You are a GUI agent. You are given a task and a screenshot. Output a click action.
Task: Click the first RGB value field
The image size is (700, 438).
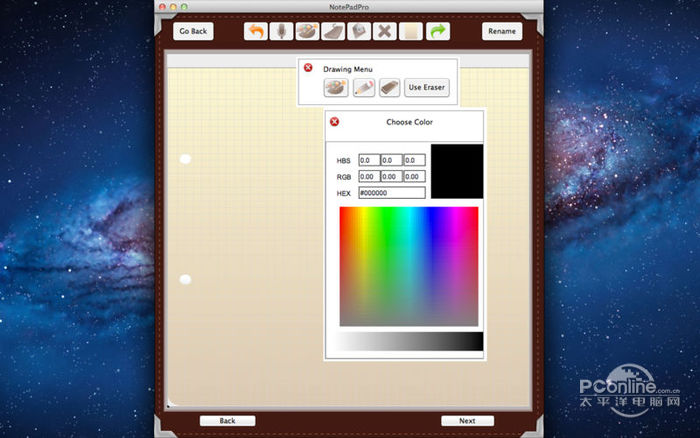point(369,176)
